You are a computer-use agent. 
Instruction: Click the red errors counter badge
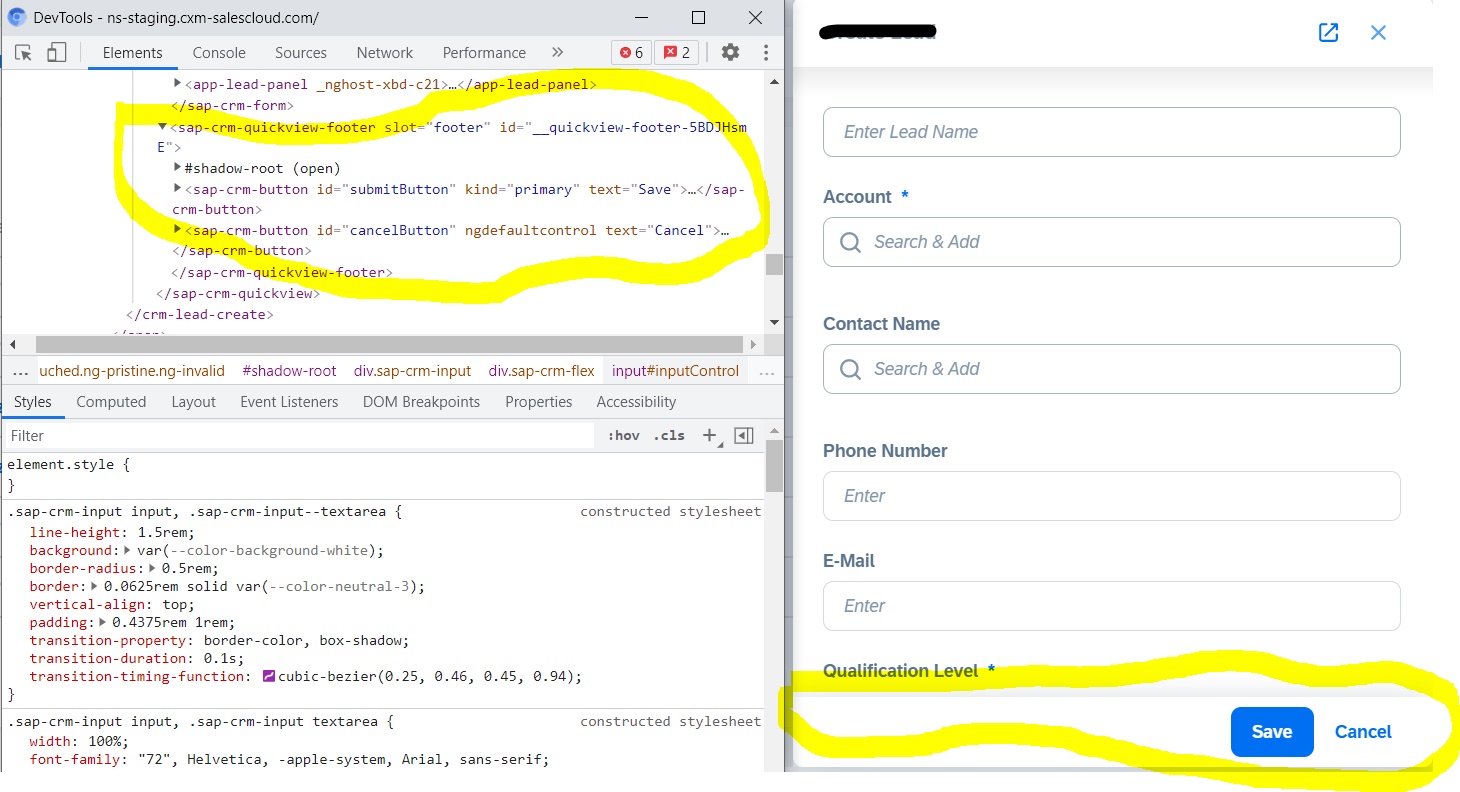(x=631, y=52)
